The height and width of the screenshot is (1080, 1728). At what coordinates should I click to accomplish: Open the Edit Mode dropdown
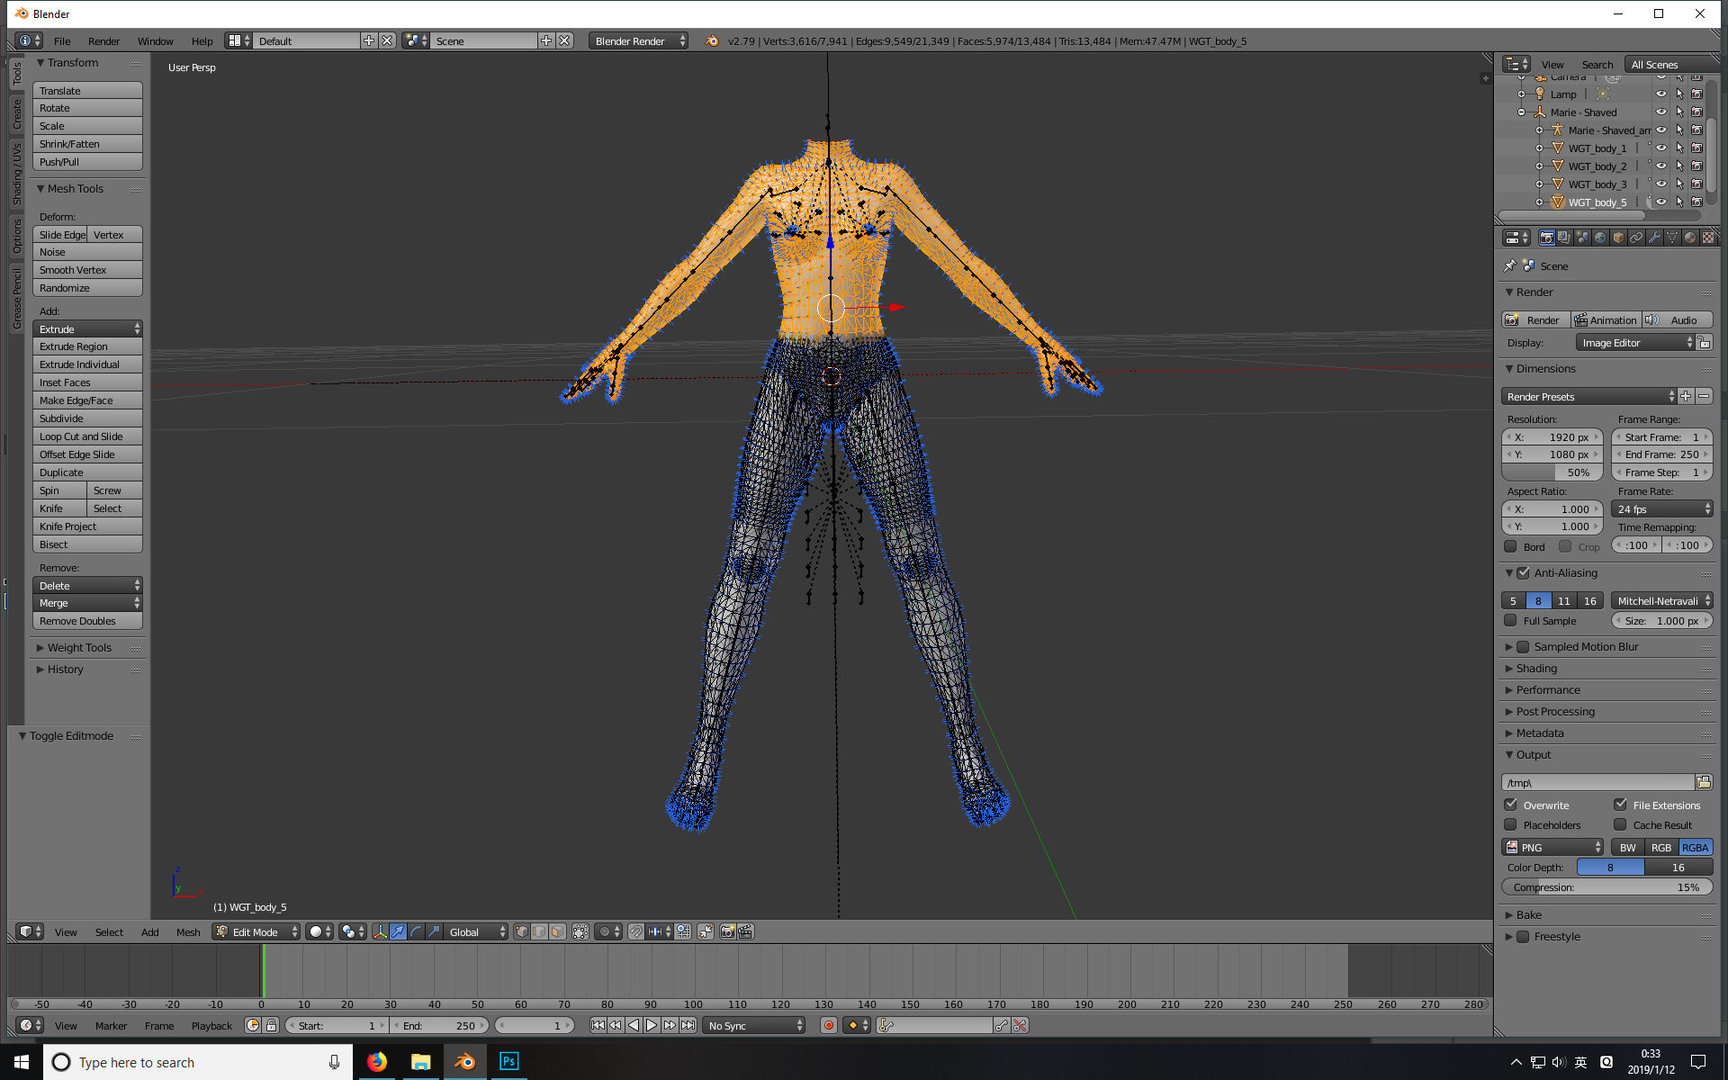[x=256, y=932]
